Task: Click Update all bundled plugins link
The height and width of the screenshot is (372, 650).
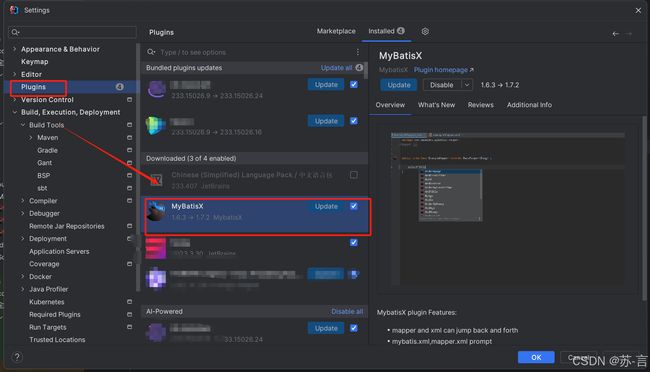Action: [x=336, y=68]
